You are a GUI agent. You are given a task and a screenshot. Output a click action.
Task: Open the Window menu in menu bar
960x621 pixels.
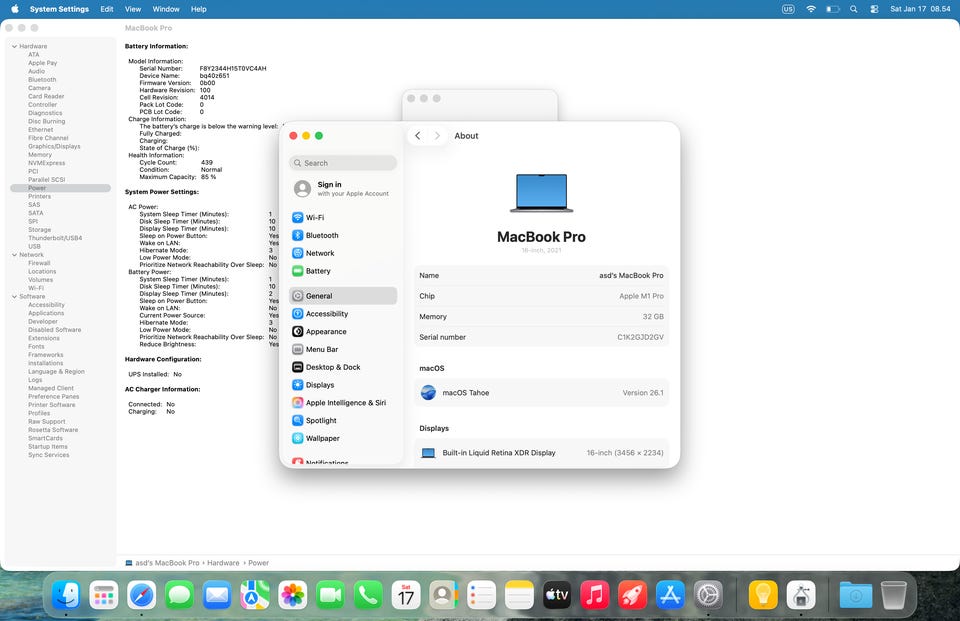[166, 9]
